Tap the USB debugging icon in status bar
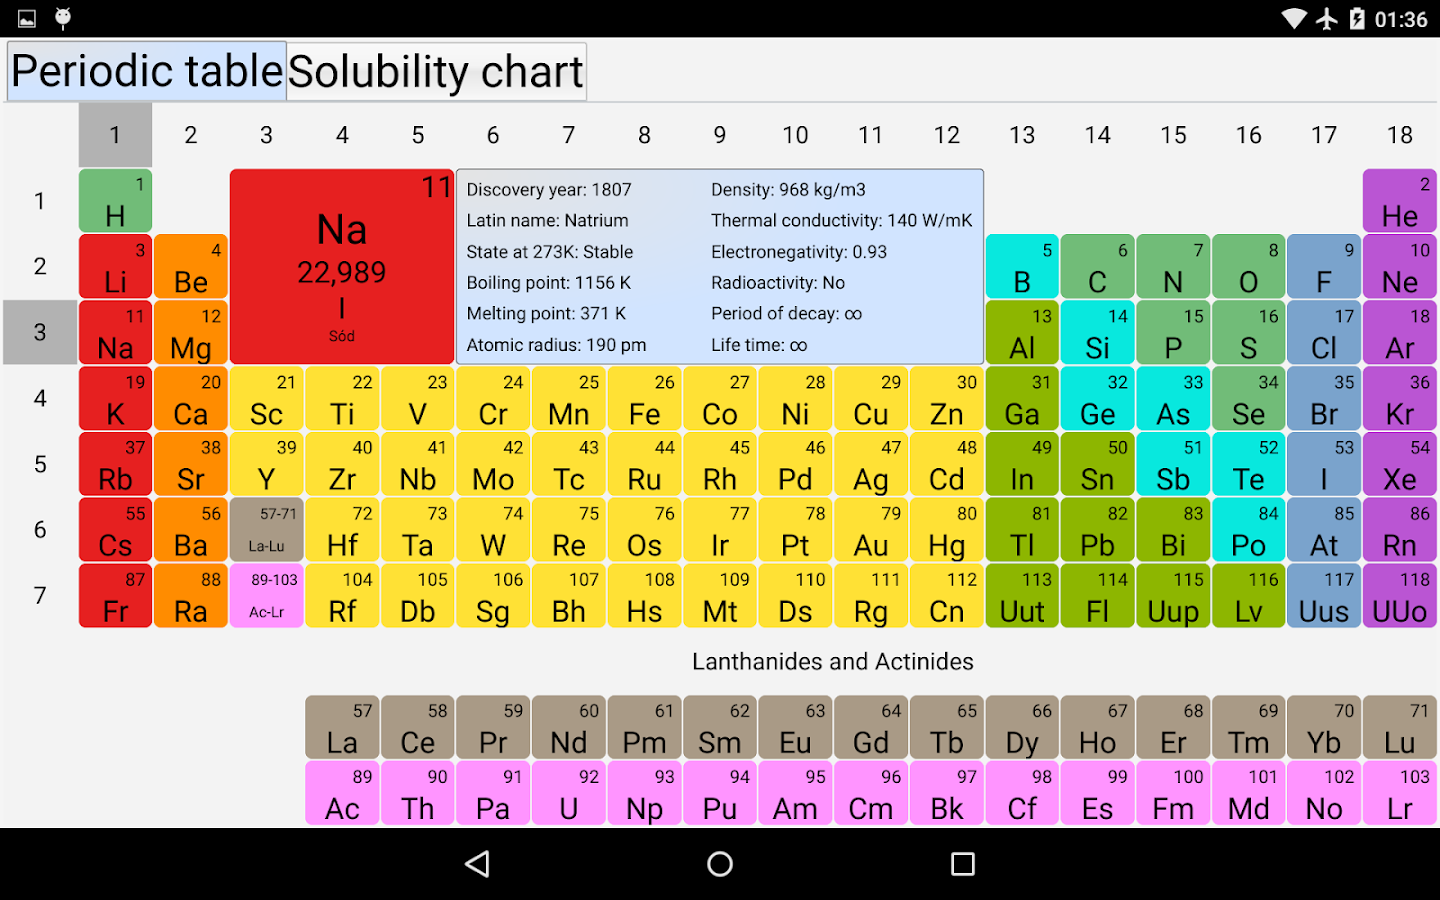 pyautogui.click(x=62, y=17)
